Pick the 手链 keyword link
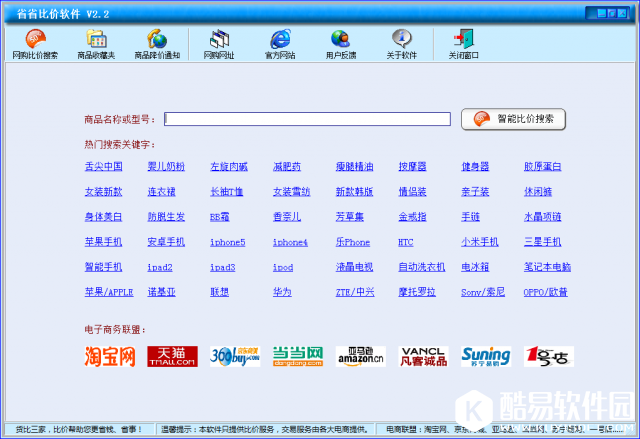 tap(471, 217)
